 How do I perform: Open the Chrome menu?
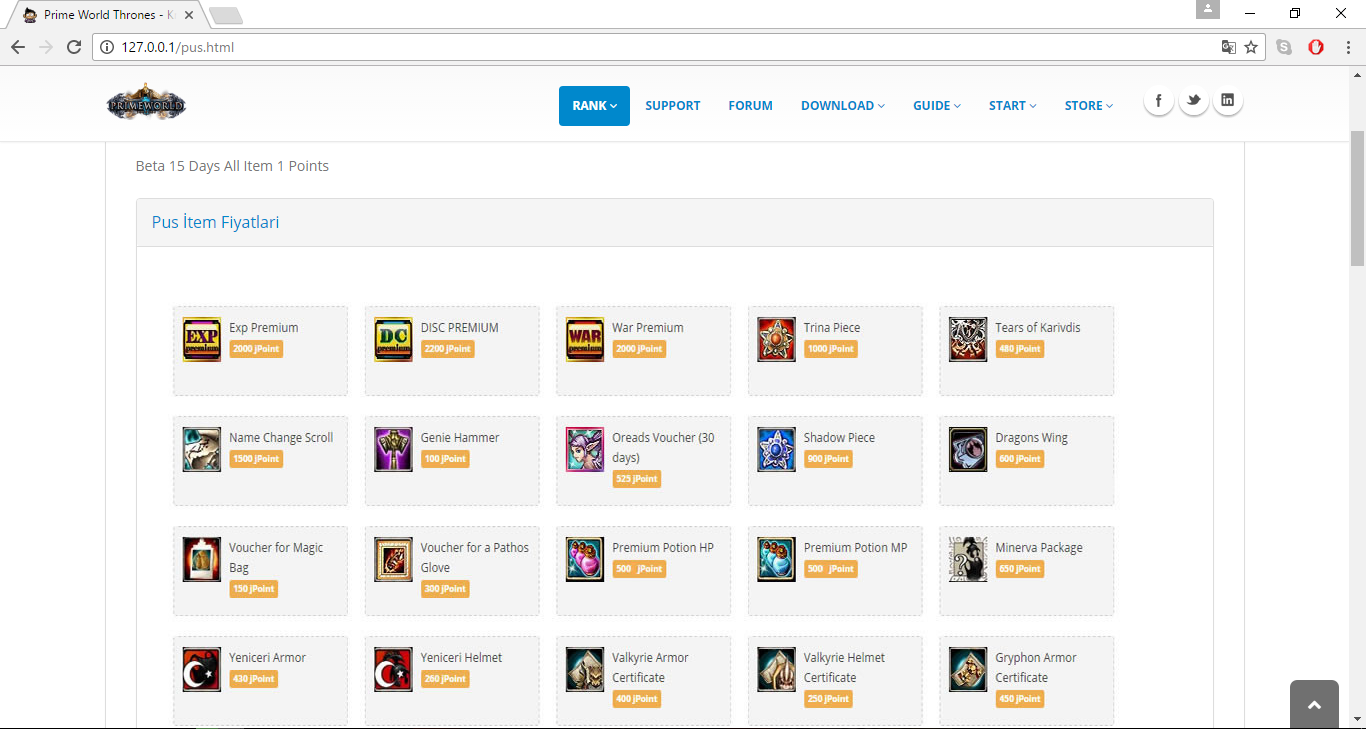click(x=1346, y=47)
